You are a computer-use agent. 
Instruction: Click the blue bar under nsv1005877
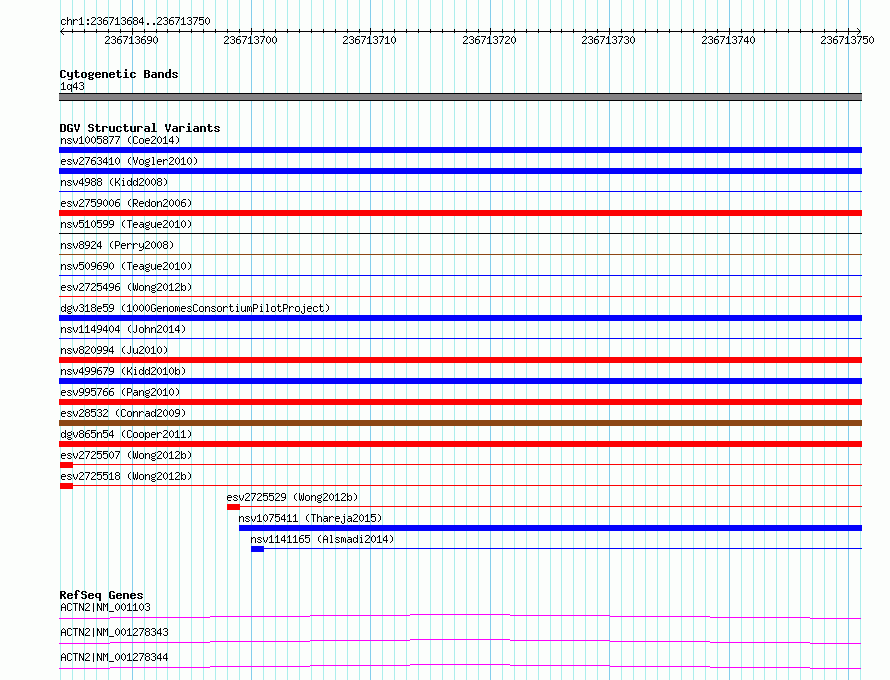tap(460, 150)
